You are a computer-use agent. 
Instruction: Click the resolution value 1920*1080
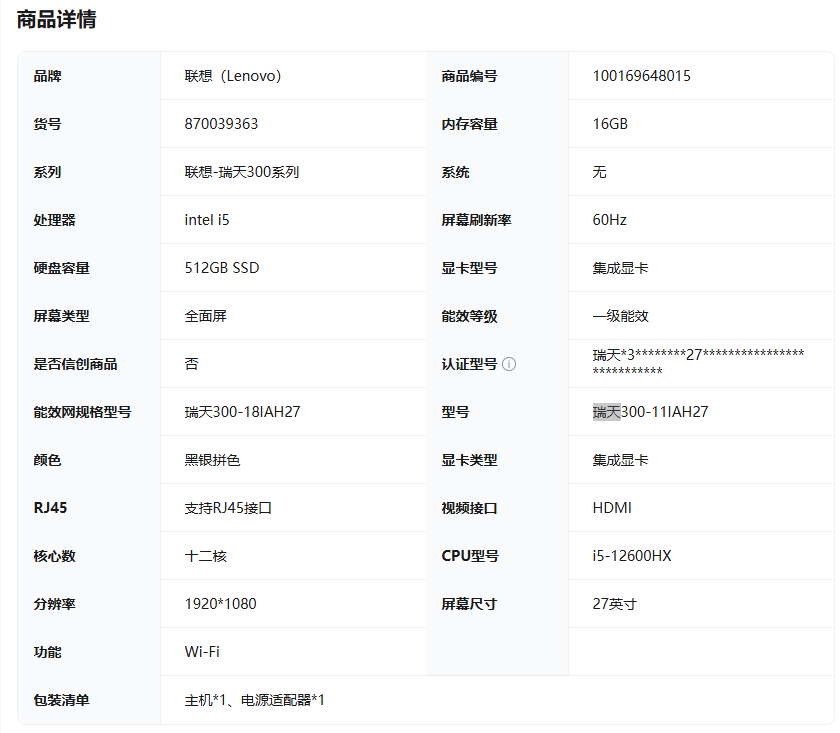[x=220, y=604]
